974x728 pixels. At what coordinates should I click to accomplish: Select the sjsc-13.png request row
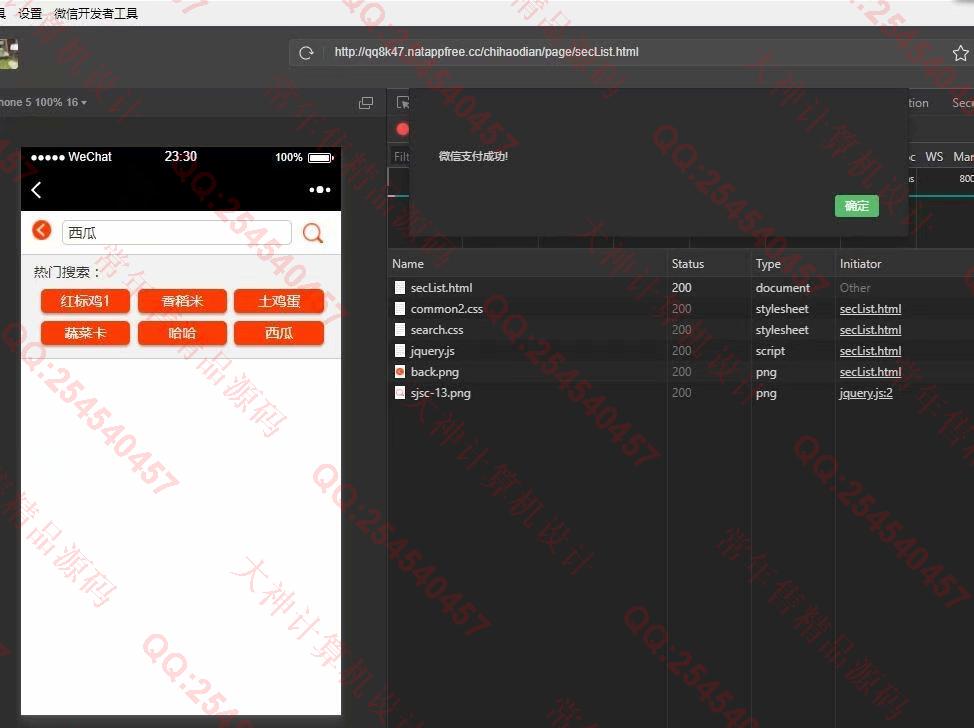pos(681,393)
